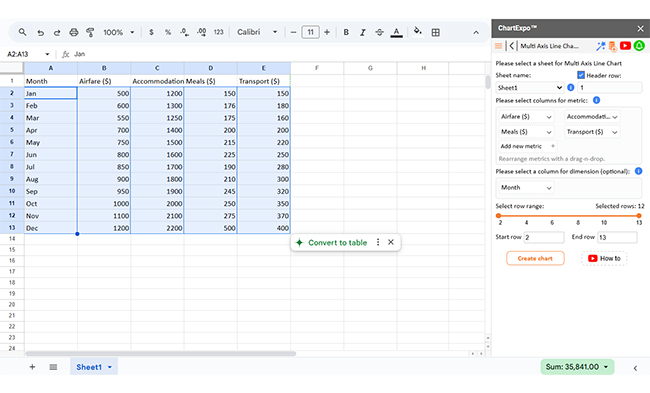
Task: Click info icon beside dimension column label
Action: point(638,171)
